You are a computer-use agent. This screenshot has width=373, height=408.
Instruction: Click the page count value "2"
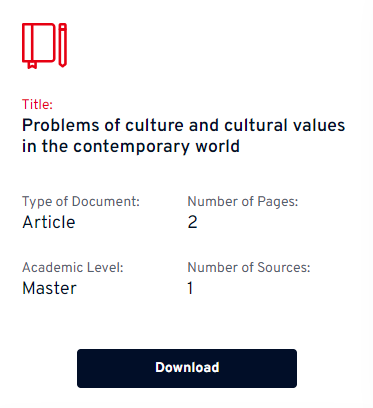192,222
